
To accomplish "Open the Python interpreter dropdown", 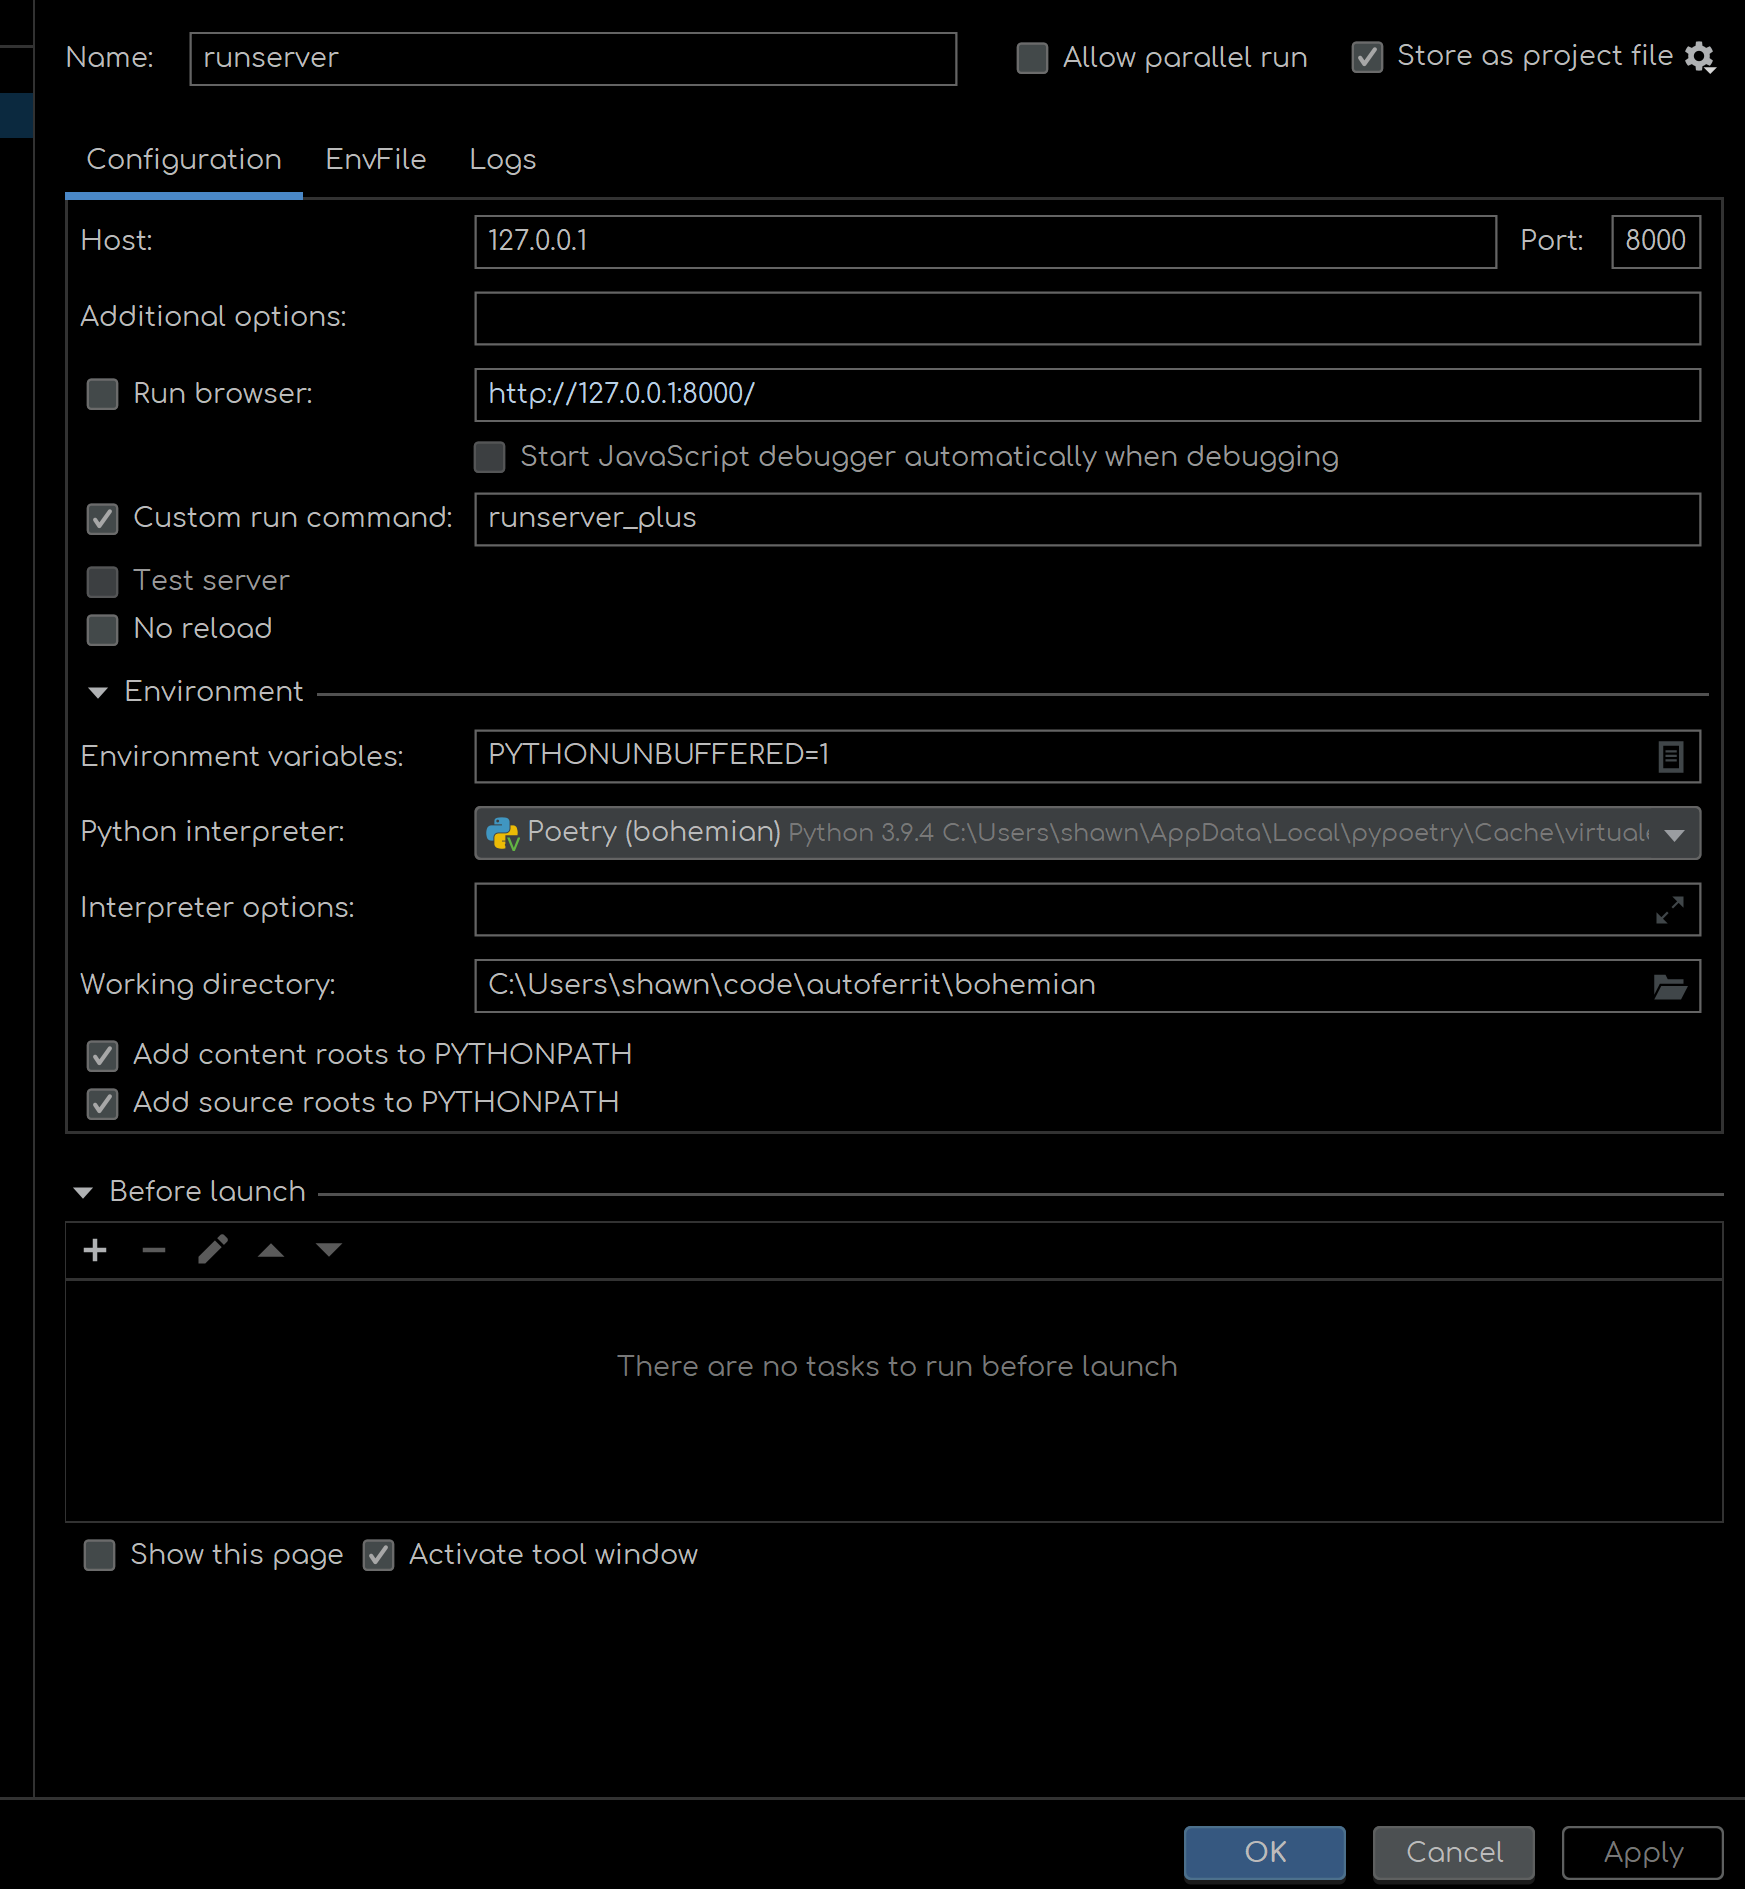I will tap(1087, 833).
